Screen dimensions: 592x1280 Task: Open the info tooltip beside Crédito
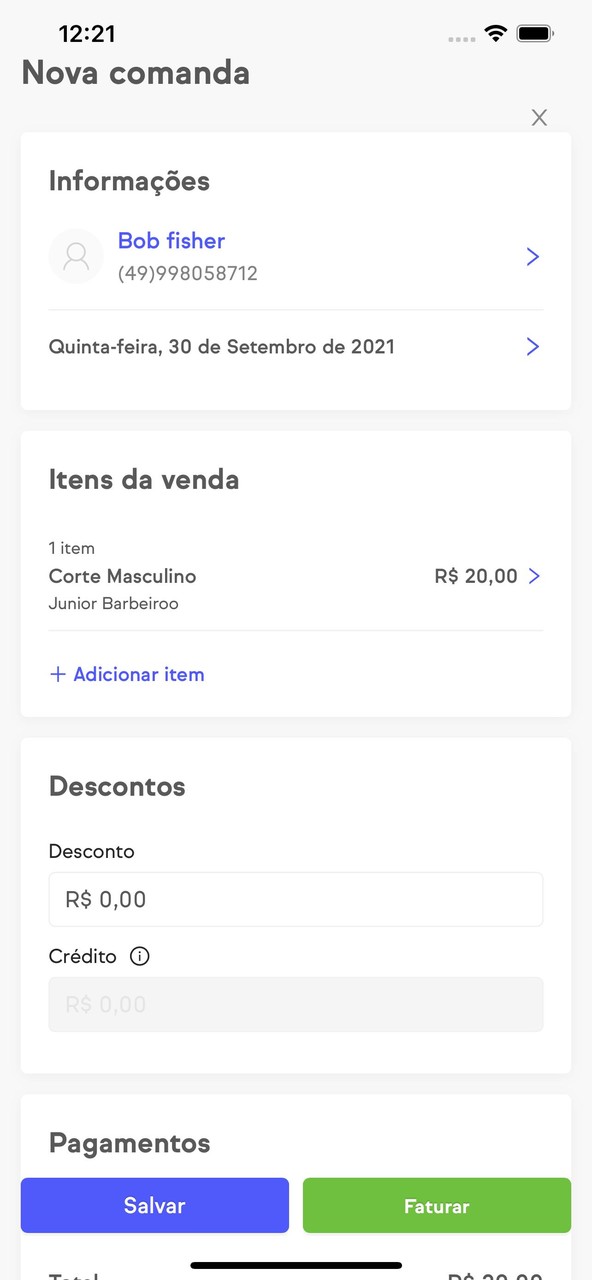[139, 956]
